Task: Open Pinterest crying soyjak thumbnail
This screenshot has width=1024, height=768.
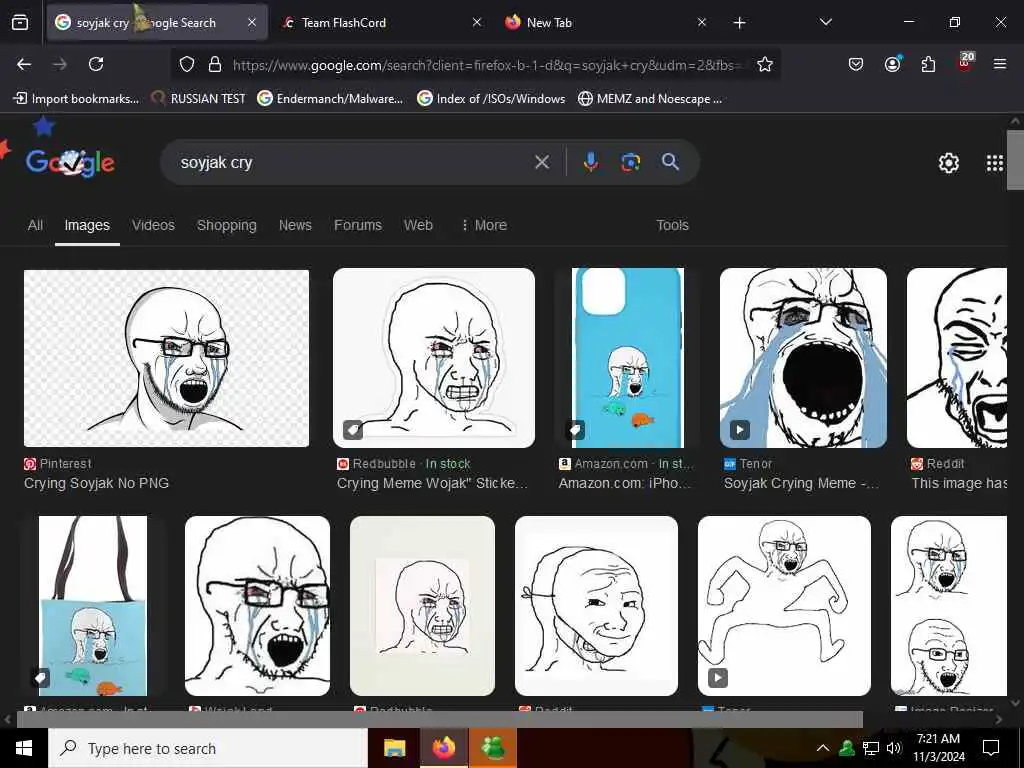Action: (x=167, y=358)
